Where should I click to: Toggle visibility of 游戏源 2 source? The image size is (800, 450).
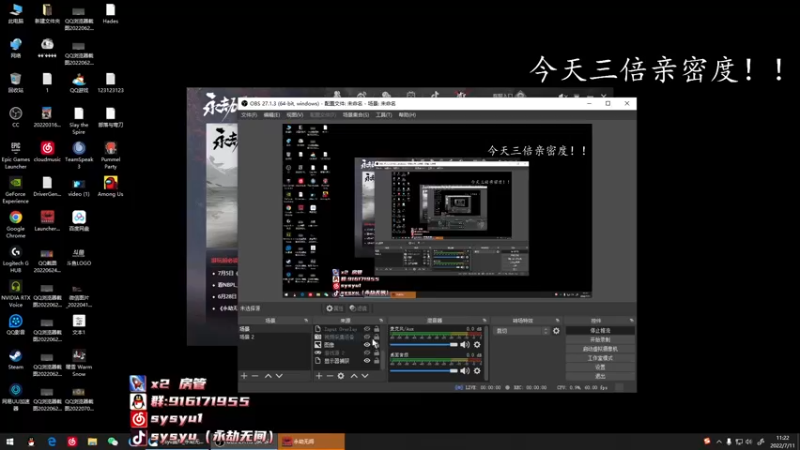click(367, 353)
